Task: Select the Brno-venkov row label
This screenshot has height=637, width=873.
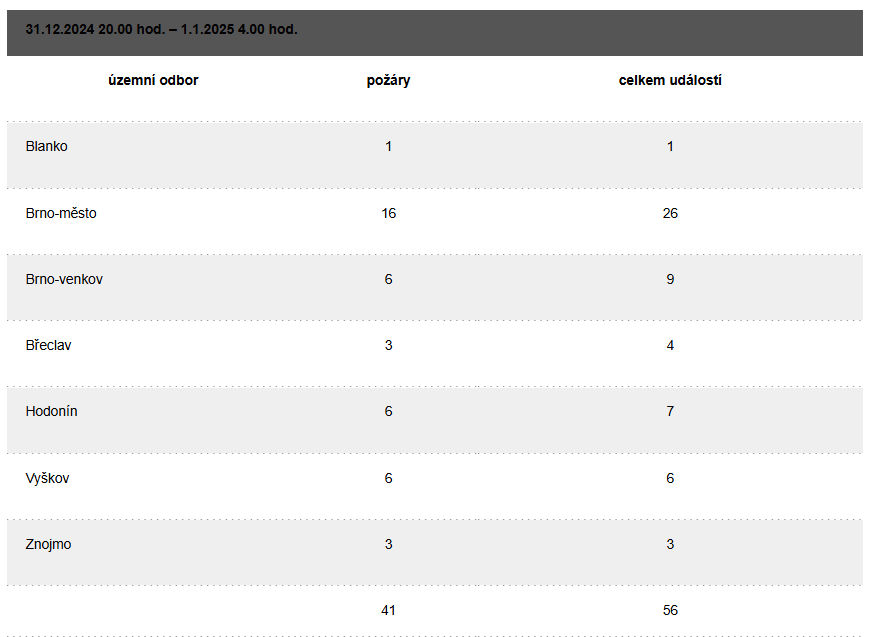Action: pyautogui.click(x=64, y=279)
